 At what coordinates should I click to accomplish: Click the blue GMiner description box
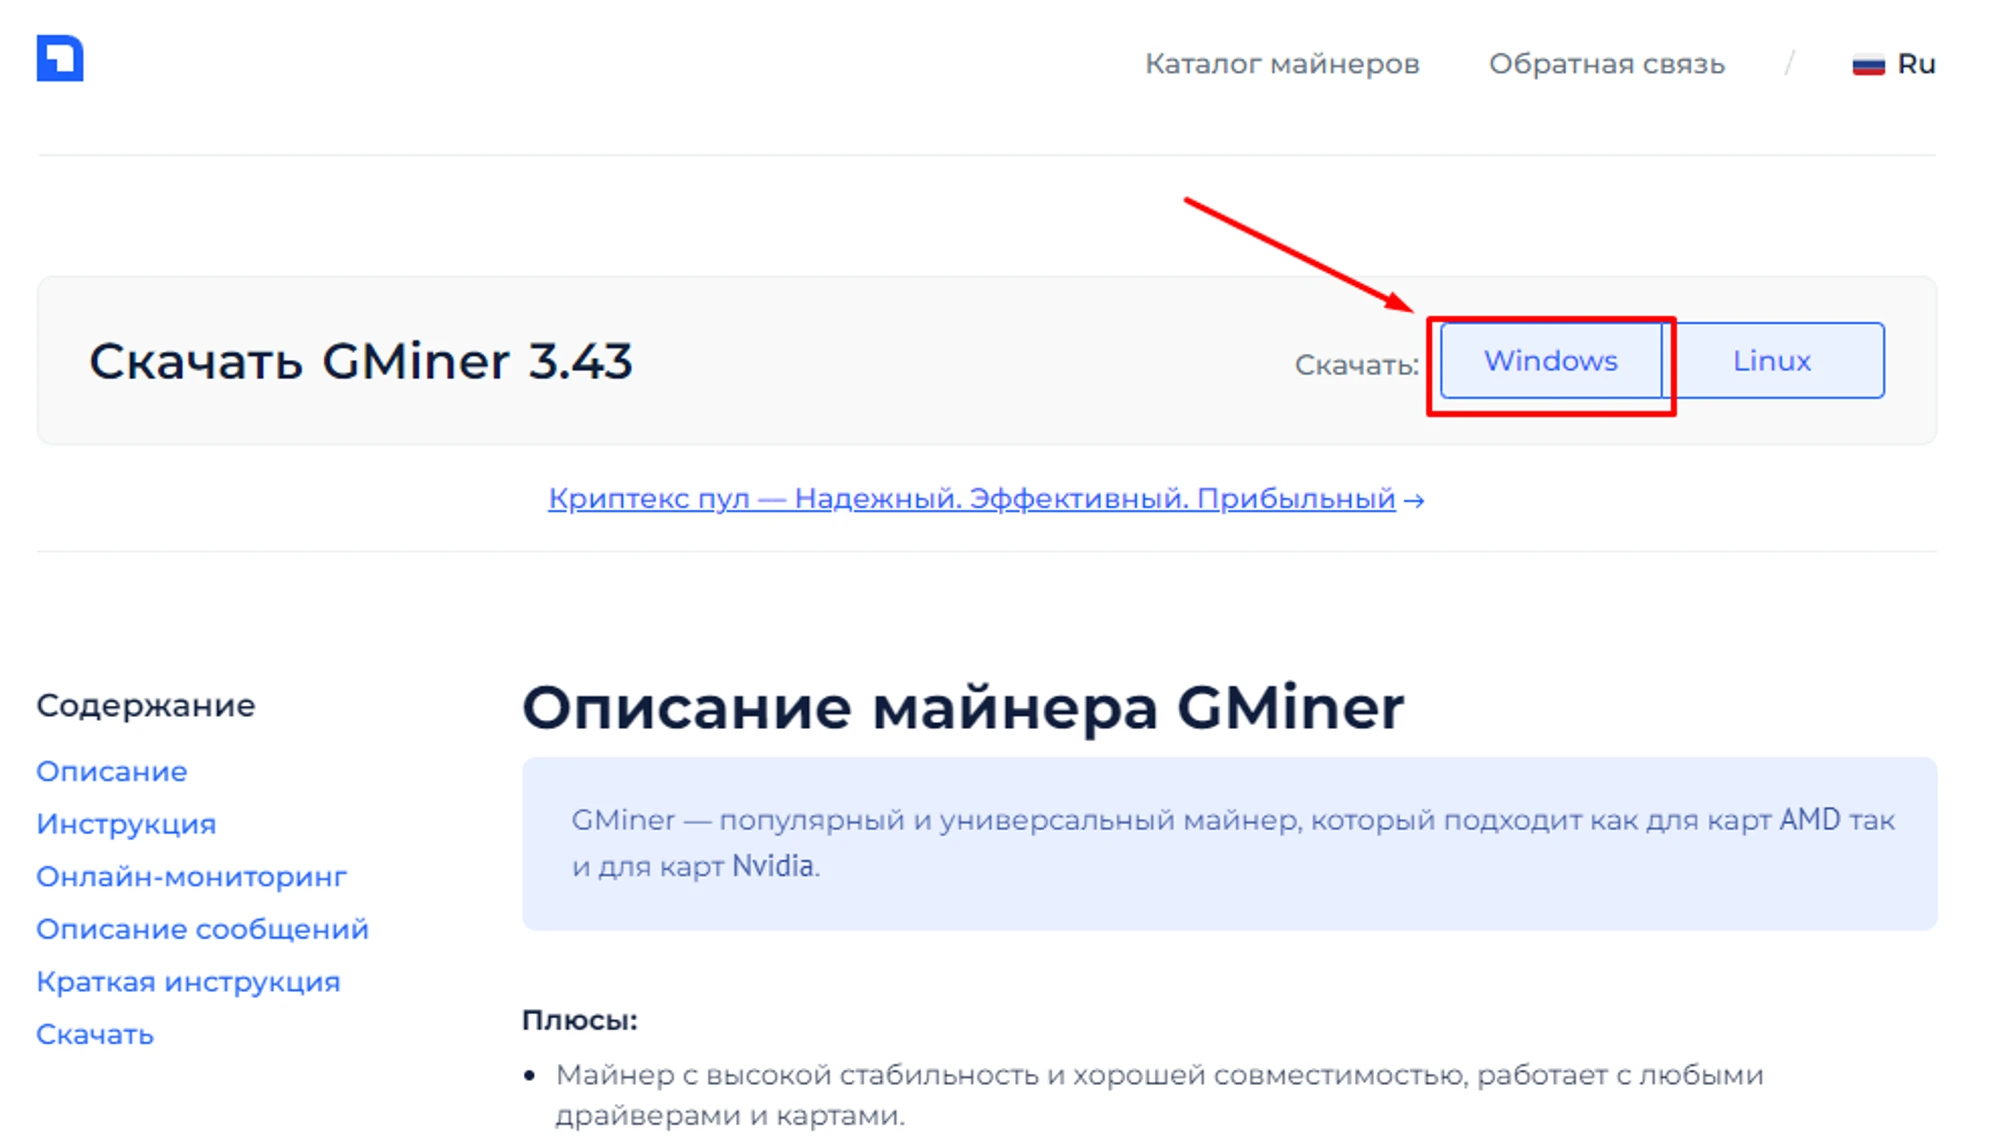[1229, 843]
